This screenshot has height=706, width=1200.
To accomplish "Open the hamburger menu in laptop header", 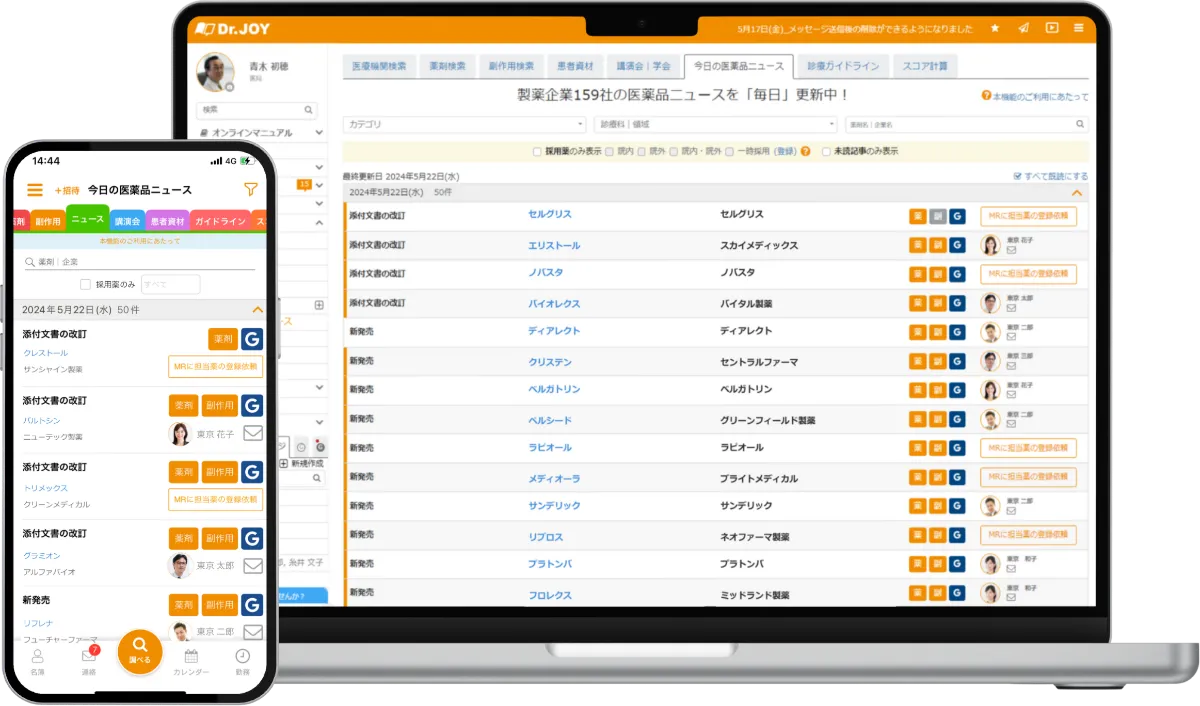I will (x=1079, y=28).
